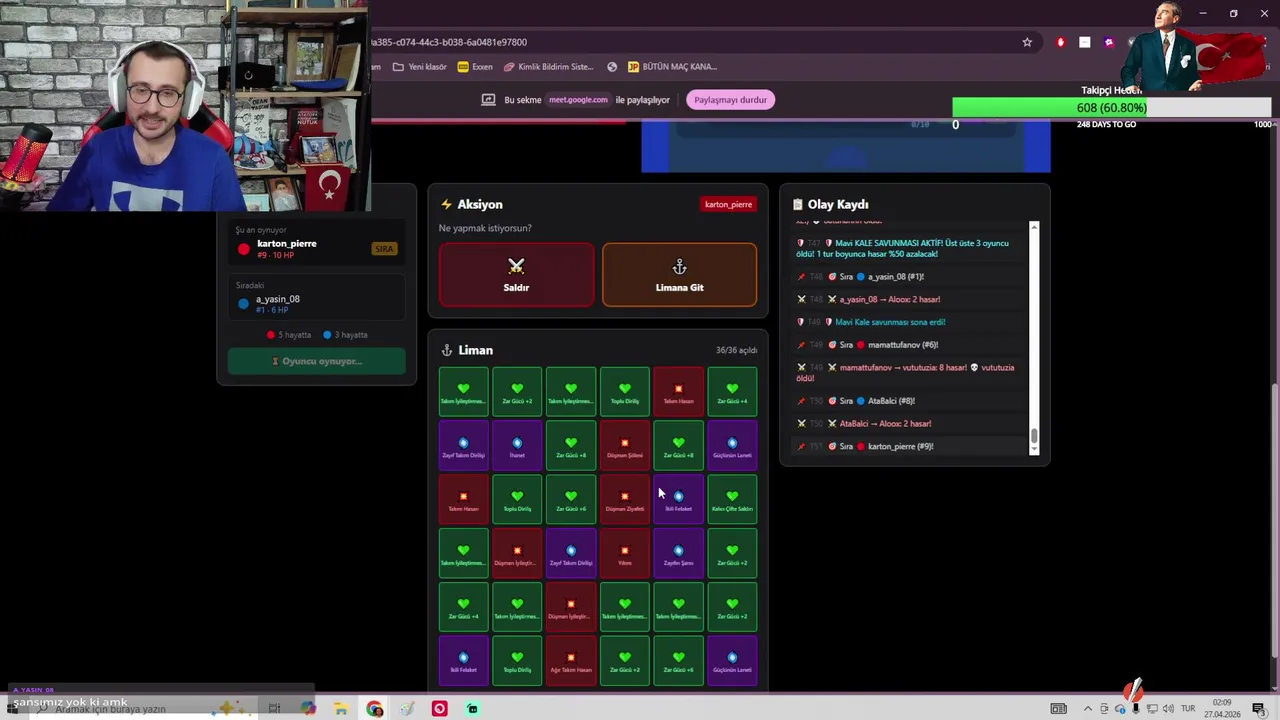Click the lightning icon beside Aksiyon
The width and height of the screenshot is (1280, 720).
tap(447, 204)
